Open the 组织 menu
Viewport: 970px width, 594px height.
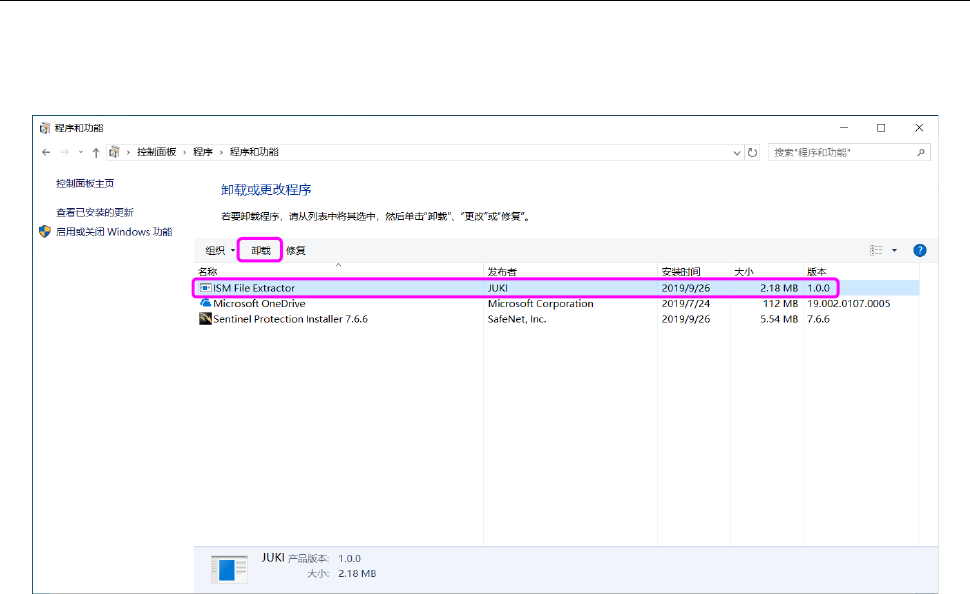(x=220, y=251)
